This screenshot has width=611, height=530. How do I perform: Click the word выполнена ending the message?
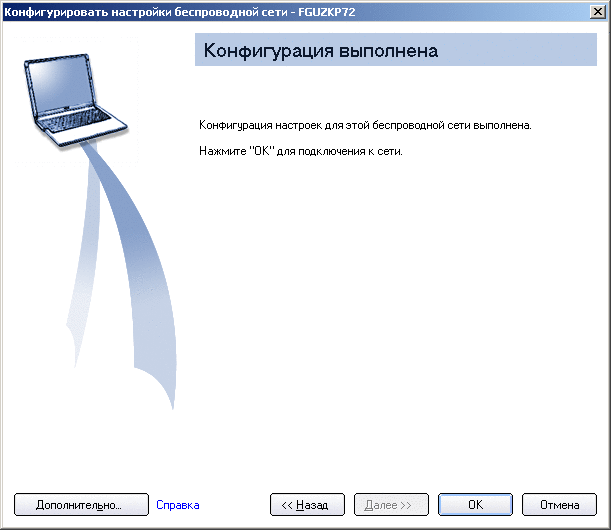coord(504,126)
